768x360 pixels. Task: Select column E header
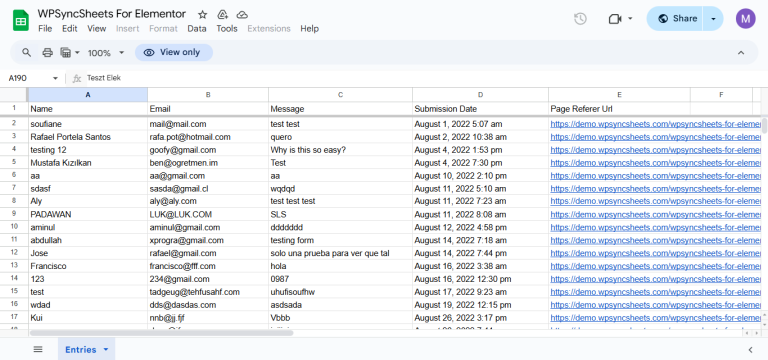[x=619, y=95]
